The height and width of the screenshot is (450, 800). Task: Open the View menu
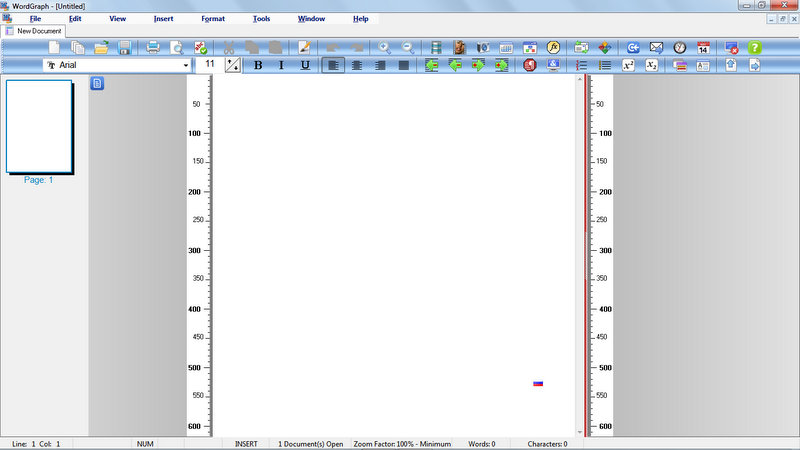[117, 18]
